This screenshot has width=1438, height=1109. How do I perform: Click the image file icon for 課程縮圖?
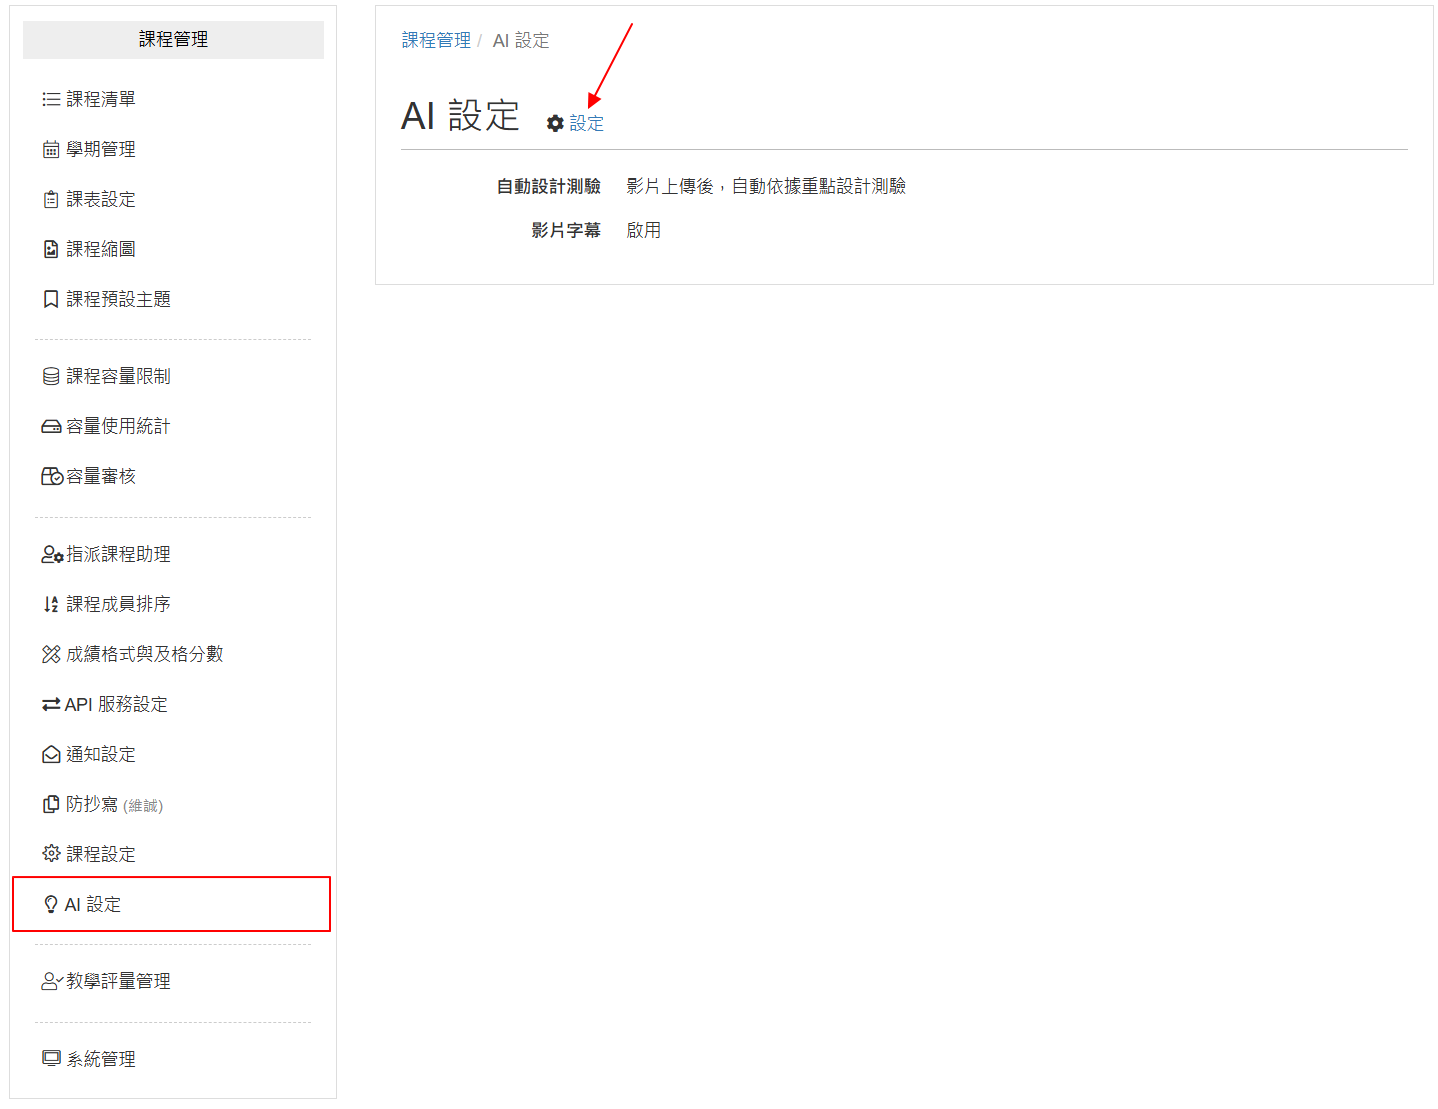tap(51, 249)
